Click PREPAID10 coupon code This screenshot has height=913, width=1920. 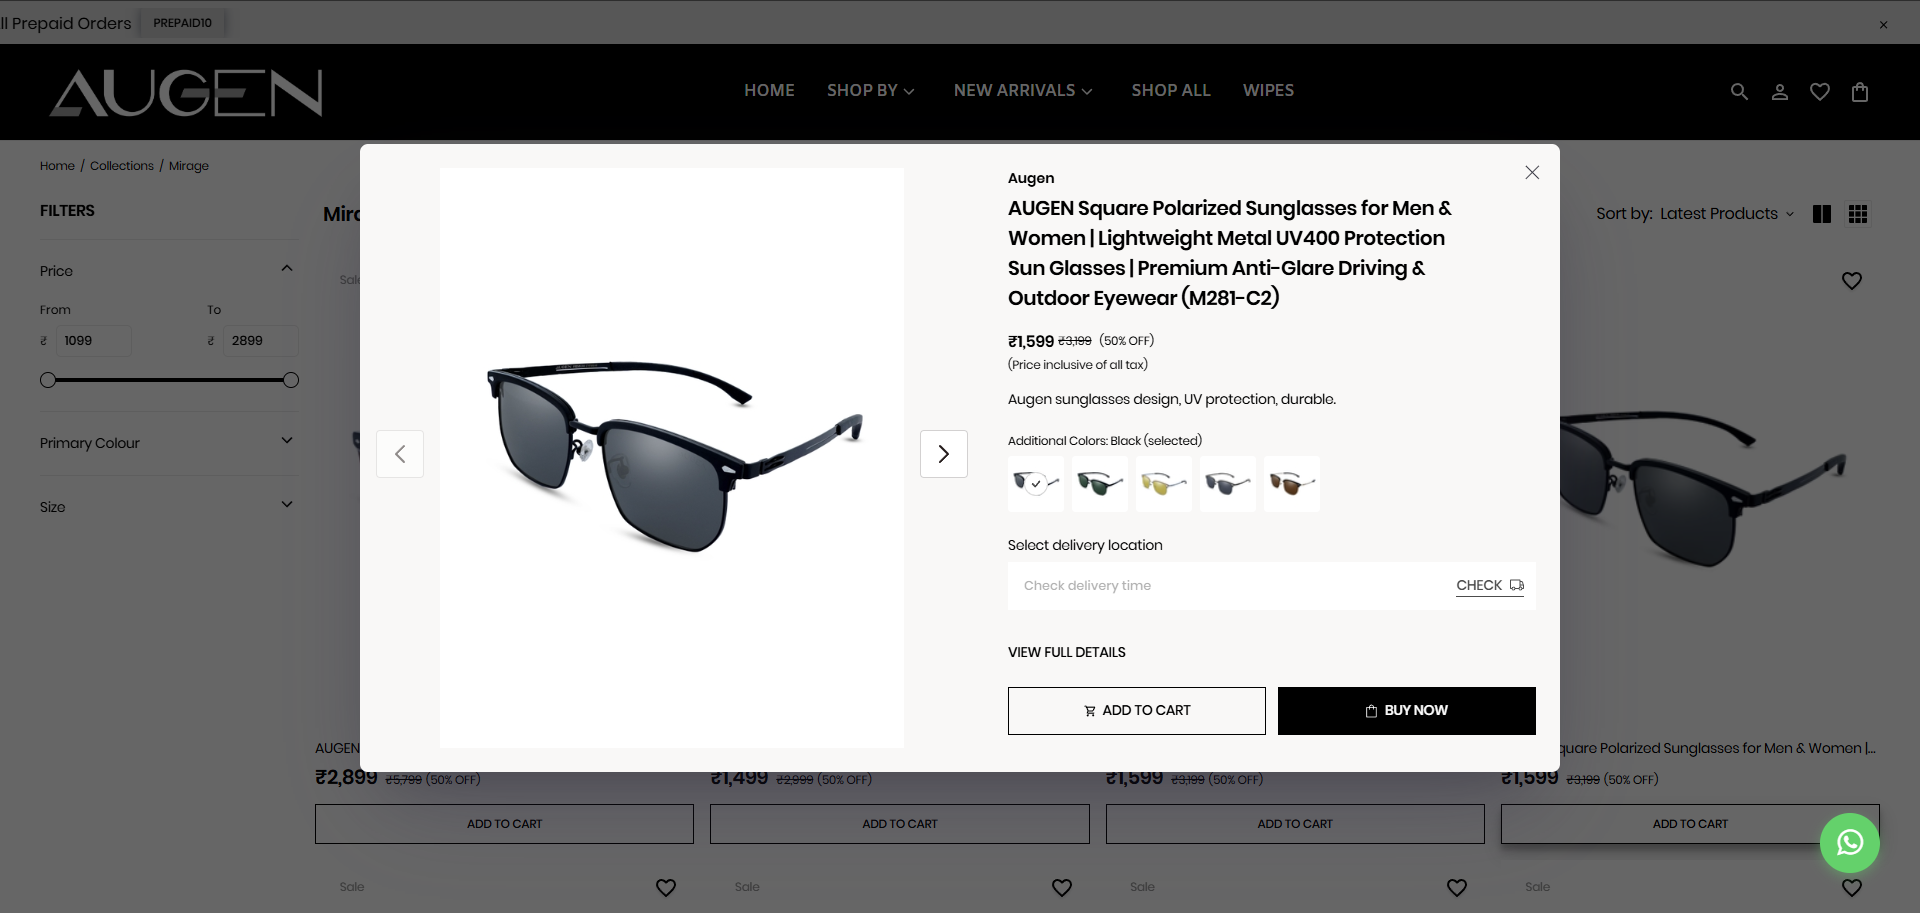[x=182, y=23]
